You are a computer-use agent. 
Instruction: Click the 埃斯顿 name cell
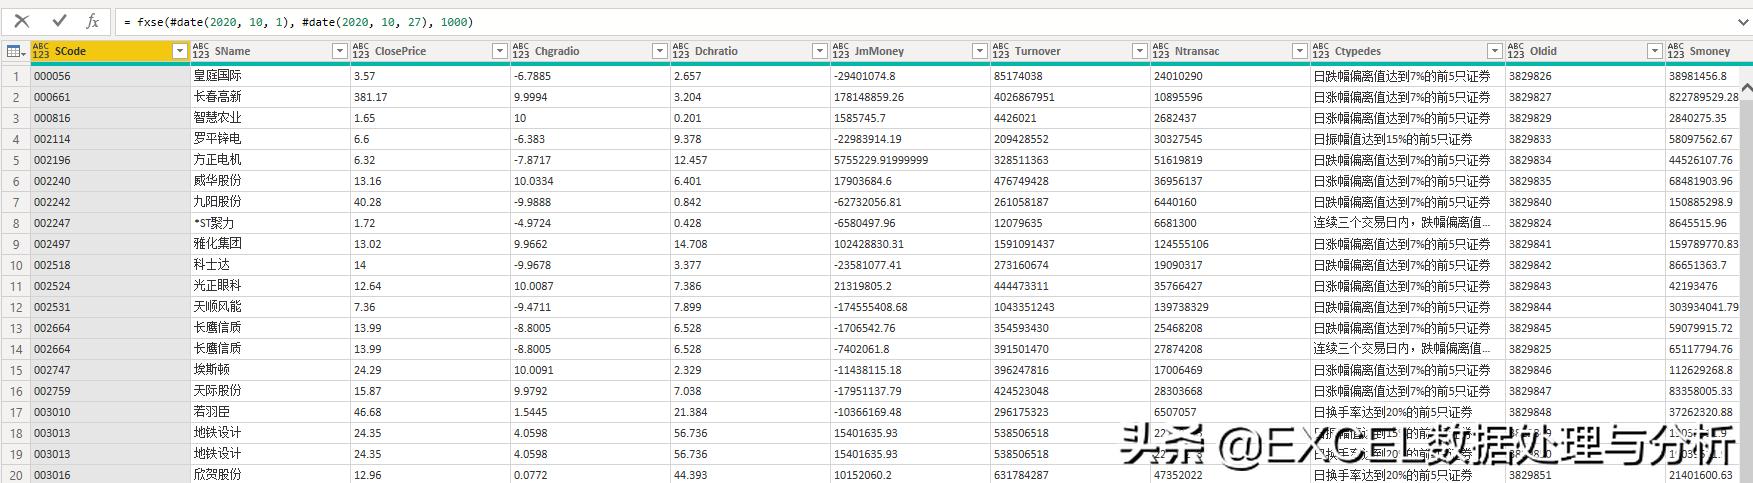coord(270,370)
